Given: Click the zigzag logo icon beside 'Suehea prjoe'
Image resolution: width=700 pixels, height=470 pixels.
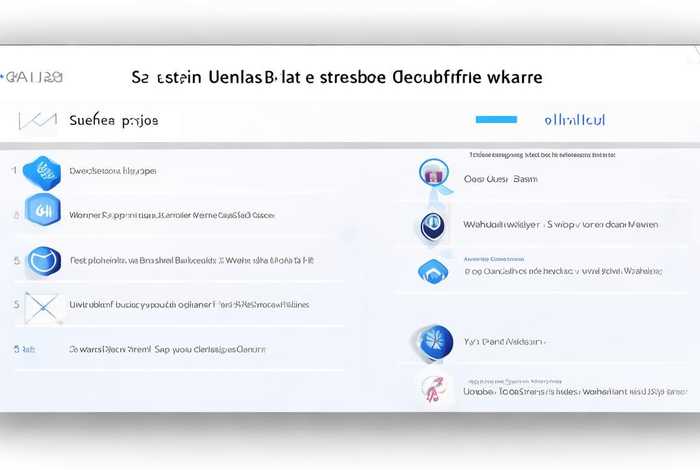Looking at the screenshot, I should (x=38, y=120).
